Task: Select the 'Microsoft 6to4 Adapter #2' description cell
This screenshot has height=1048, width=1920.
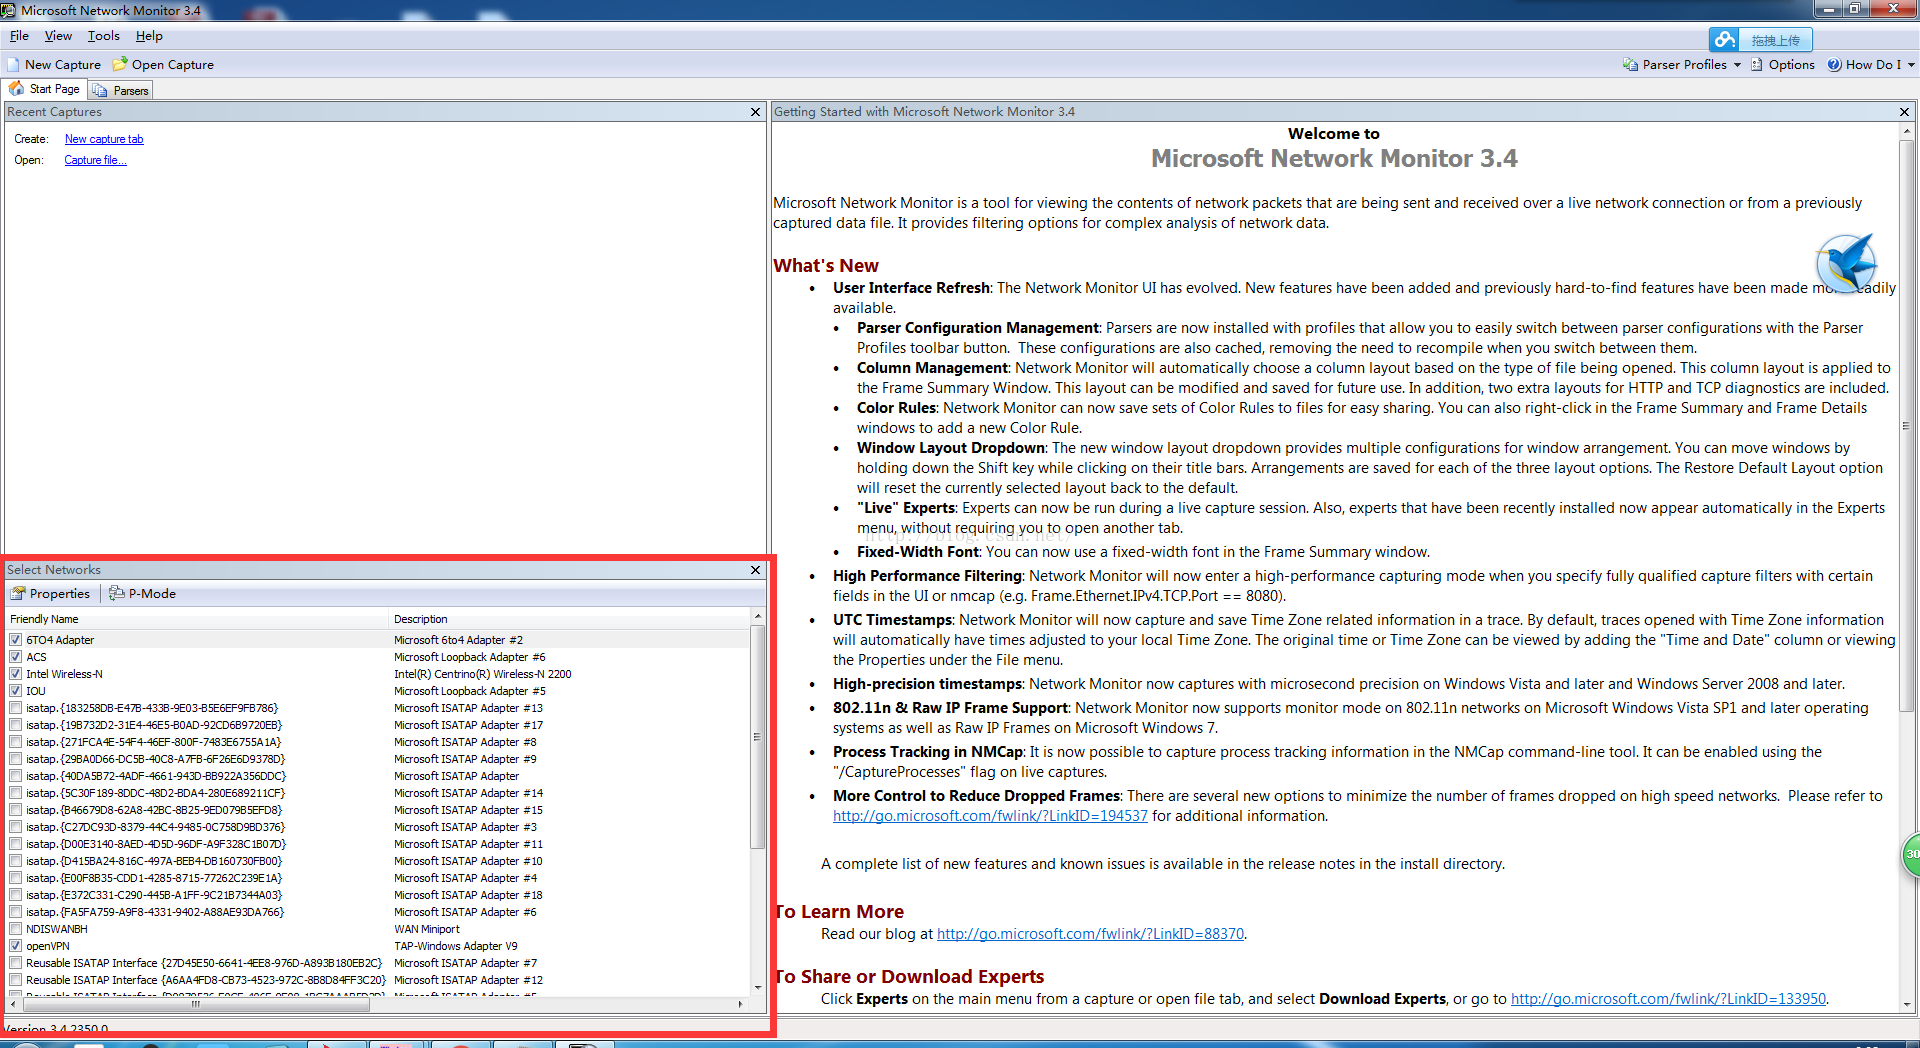Action: pyautogui.click(x=458, y=640)
